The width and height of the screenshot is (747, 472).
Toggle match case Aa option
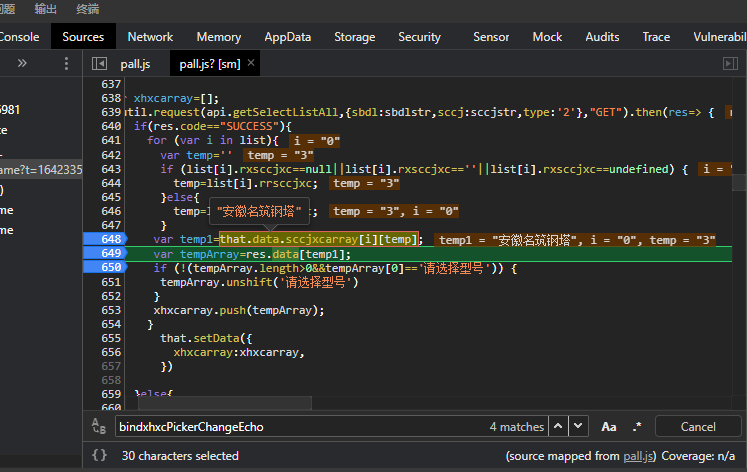coord(609,427)
